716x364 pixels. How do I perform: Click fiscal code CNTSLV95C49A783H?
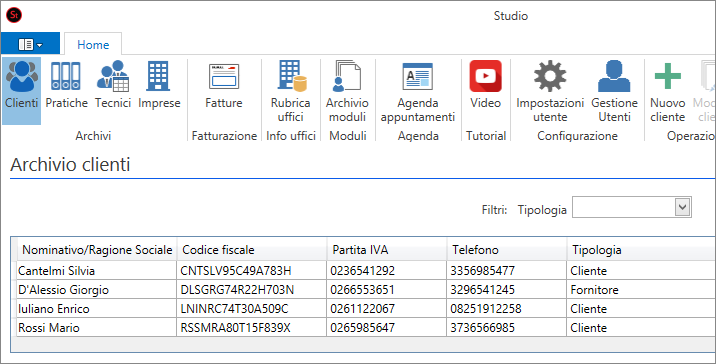click(236, 271)
